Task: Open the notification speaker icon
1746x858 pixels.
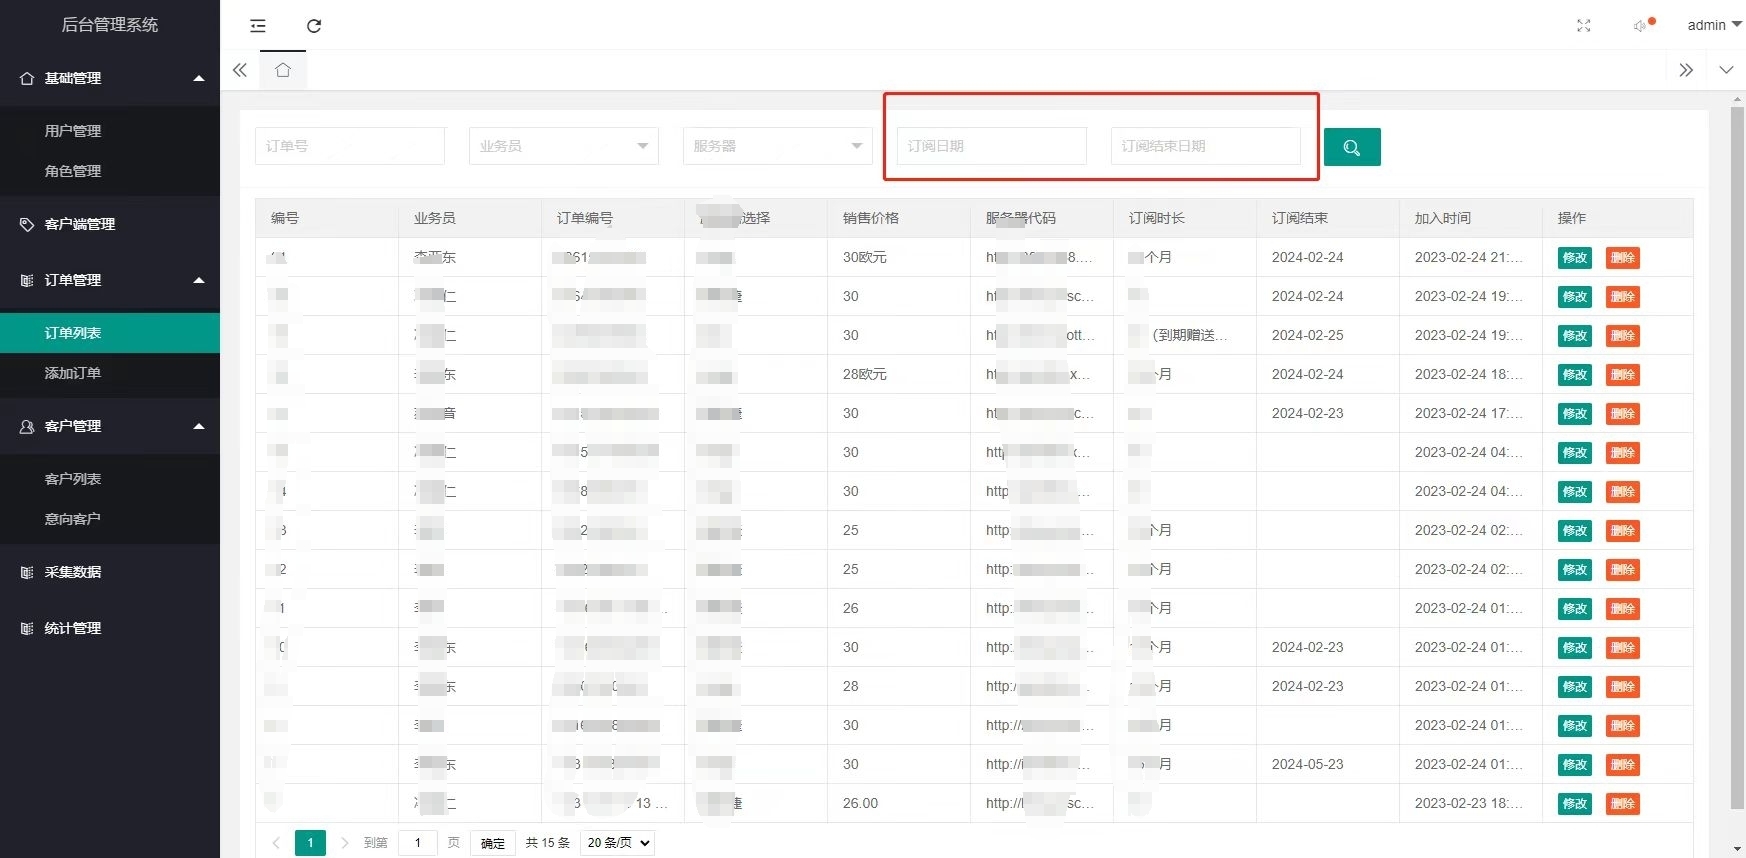Action: (x=1641, y=26)
